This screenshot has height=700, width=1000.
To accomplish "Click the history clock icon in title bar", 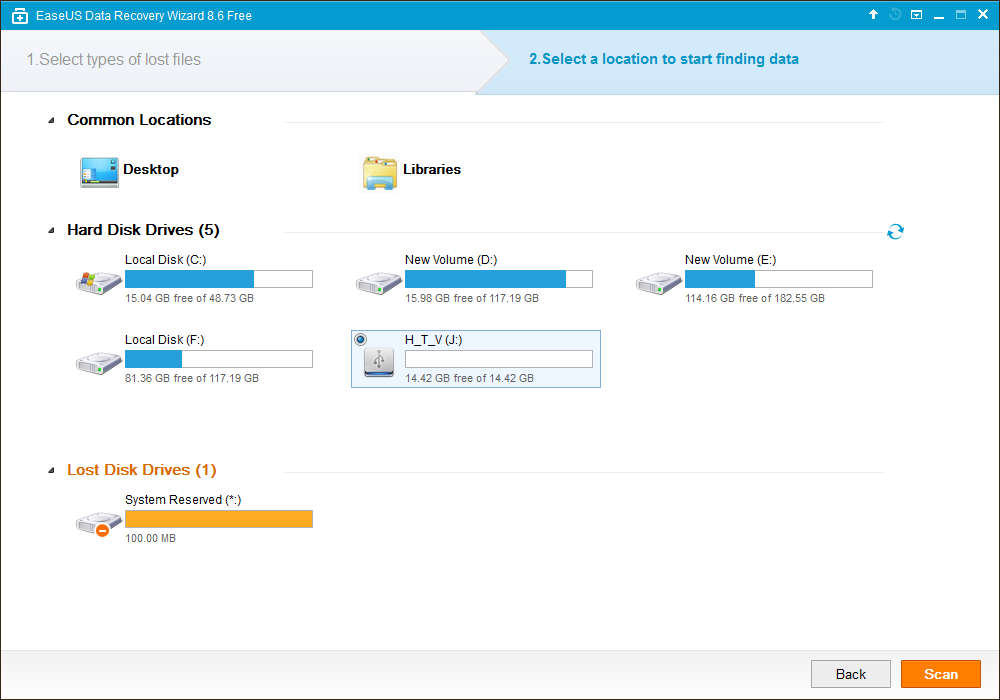I will 895,14.
